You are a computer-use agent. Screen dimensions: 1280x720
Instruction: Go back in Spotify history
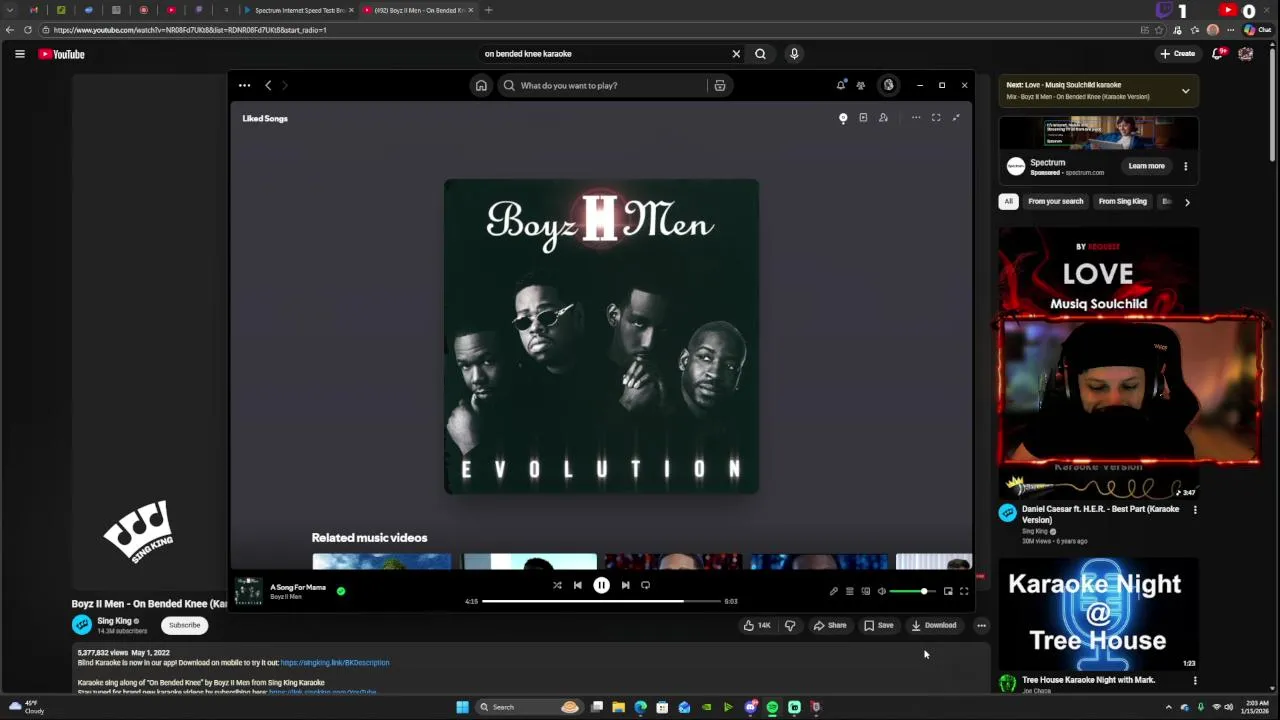pyautogui.click(x=268, y=85)
